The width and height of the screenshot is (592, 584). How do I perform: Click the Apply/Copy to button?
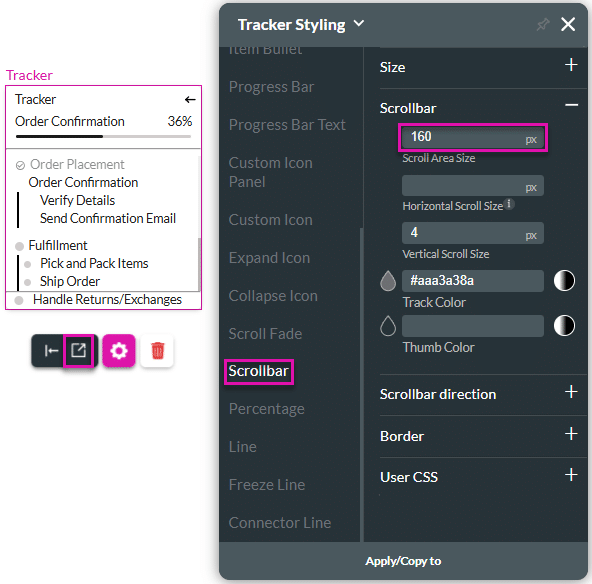tap(403, 561)
